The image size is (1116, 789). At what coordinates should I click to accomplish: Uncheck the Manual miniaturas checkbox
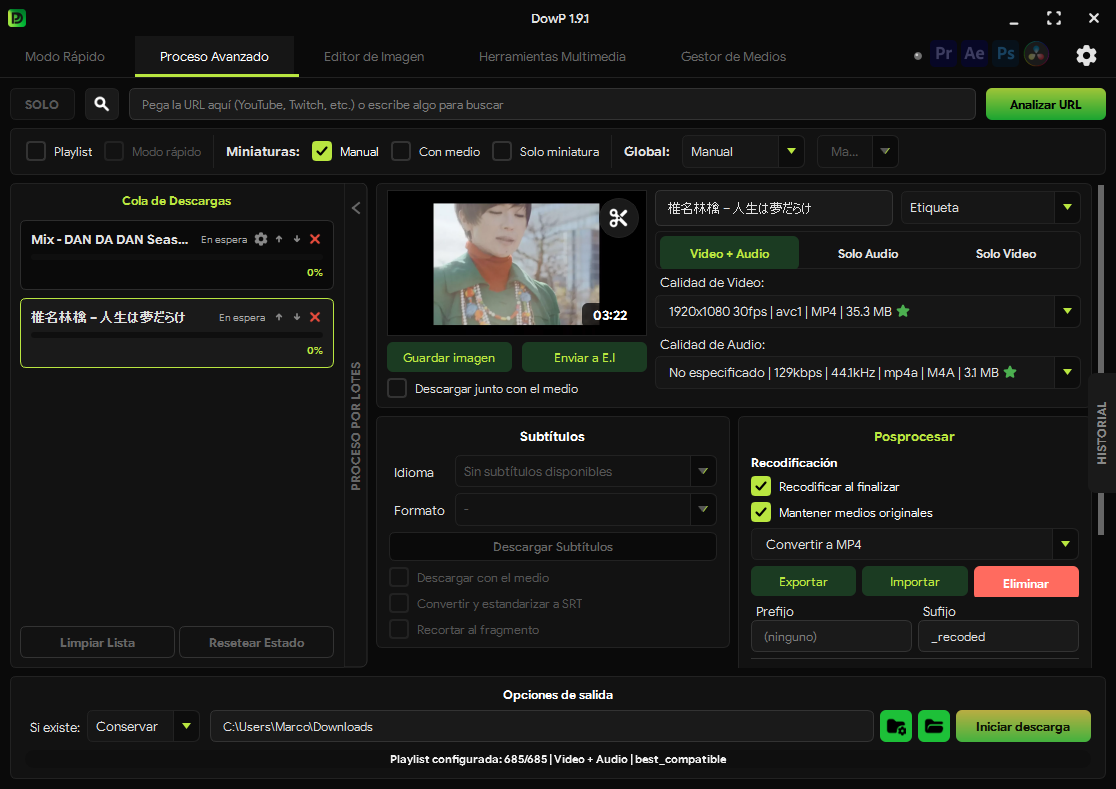point(322,152)
